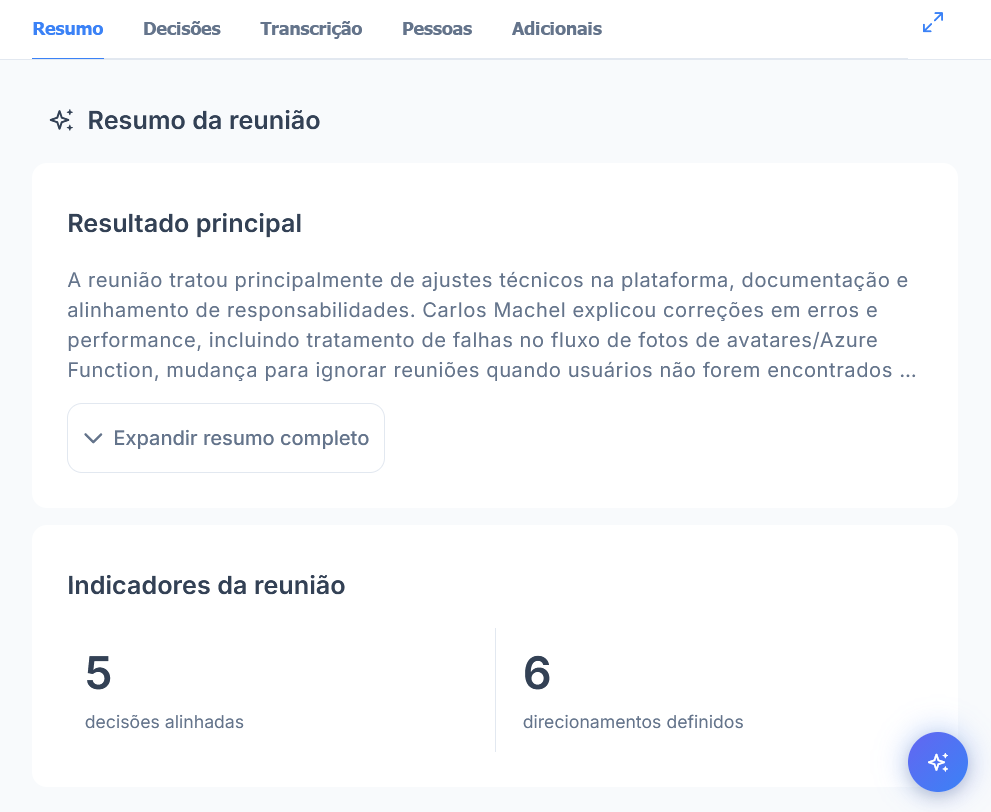Click the summary paragraph starting with A reunião tratou

tap(492, 325)
